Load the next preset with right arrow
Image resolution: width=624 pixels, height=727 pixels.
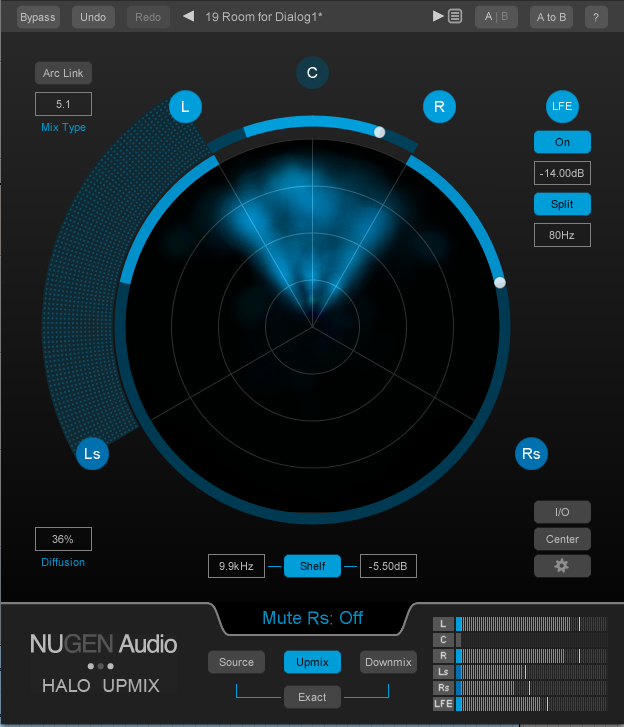[438, 17]
